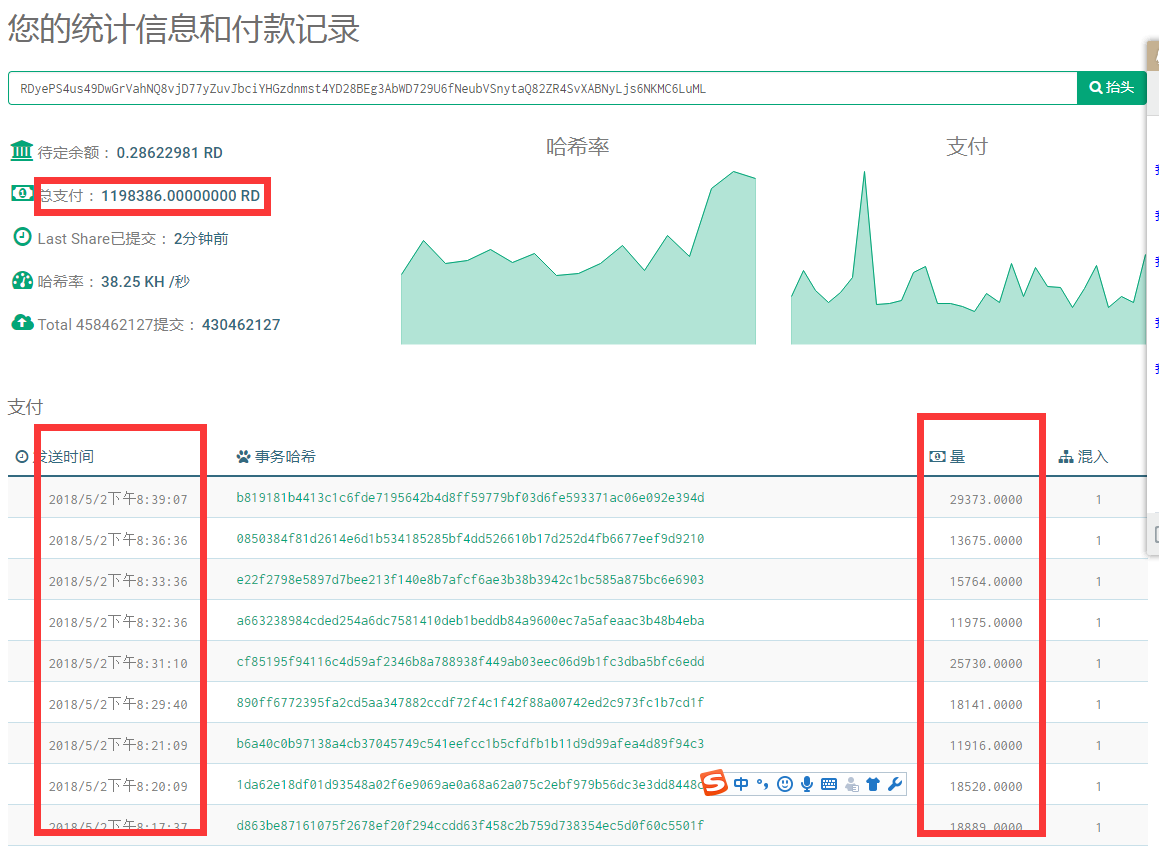Click the wallet address input field
The height and width of the screenshot is (850, 1159).
click(x=543, y=88)
